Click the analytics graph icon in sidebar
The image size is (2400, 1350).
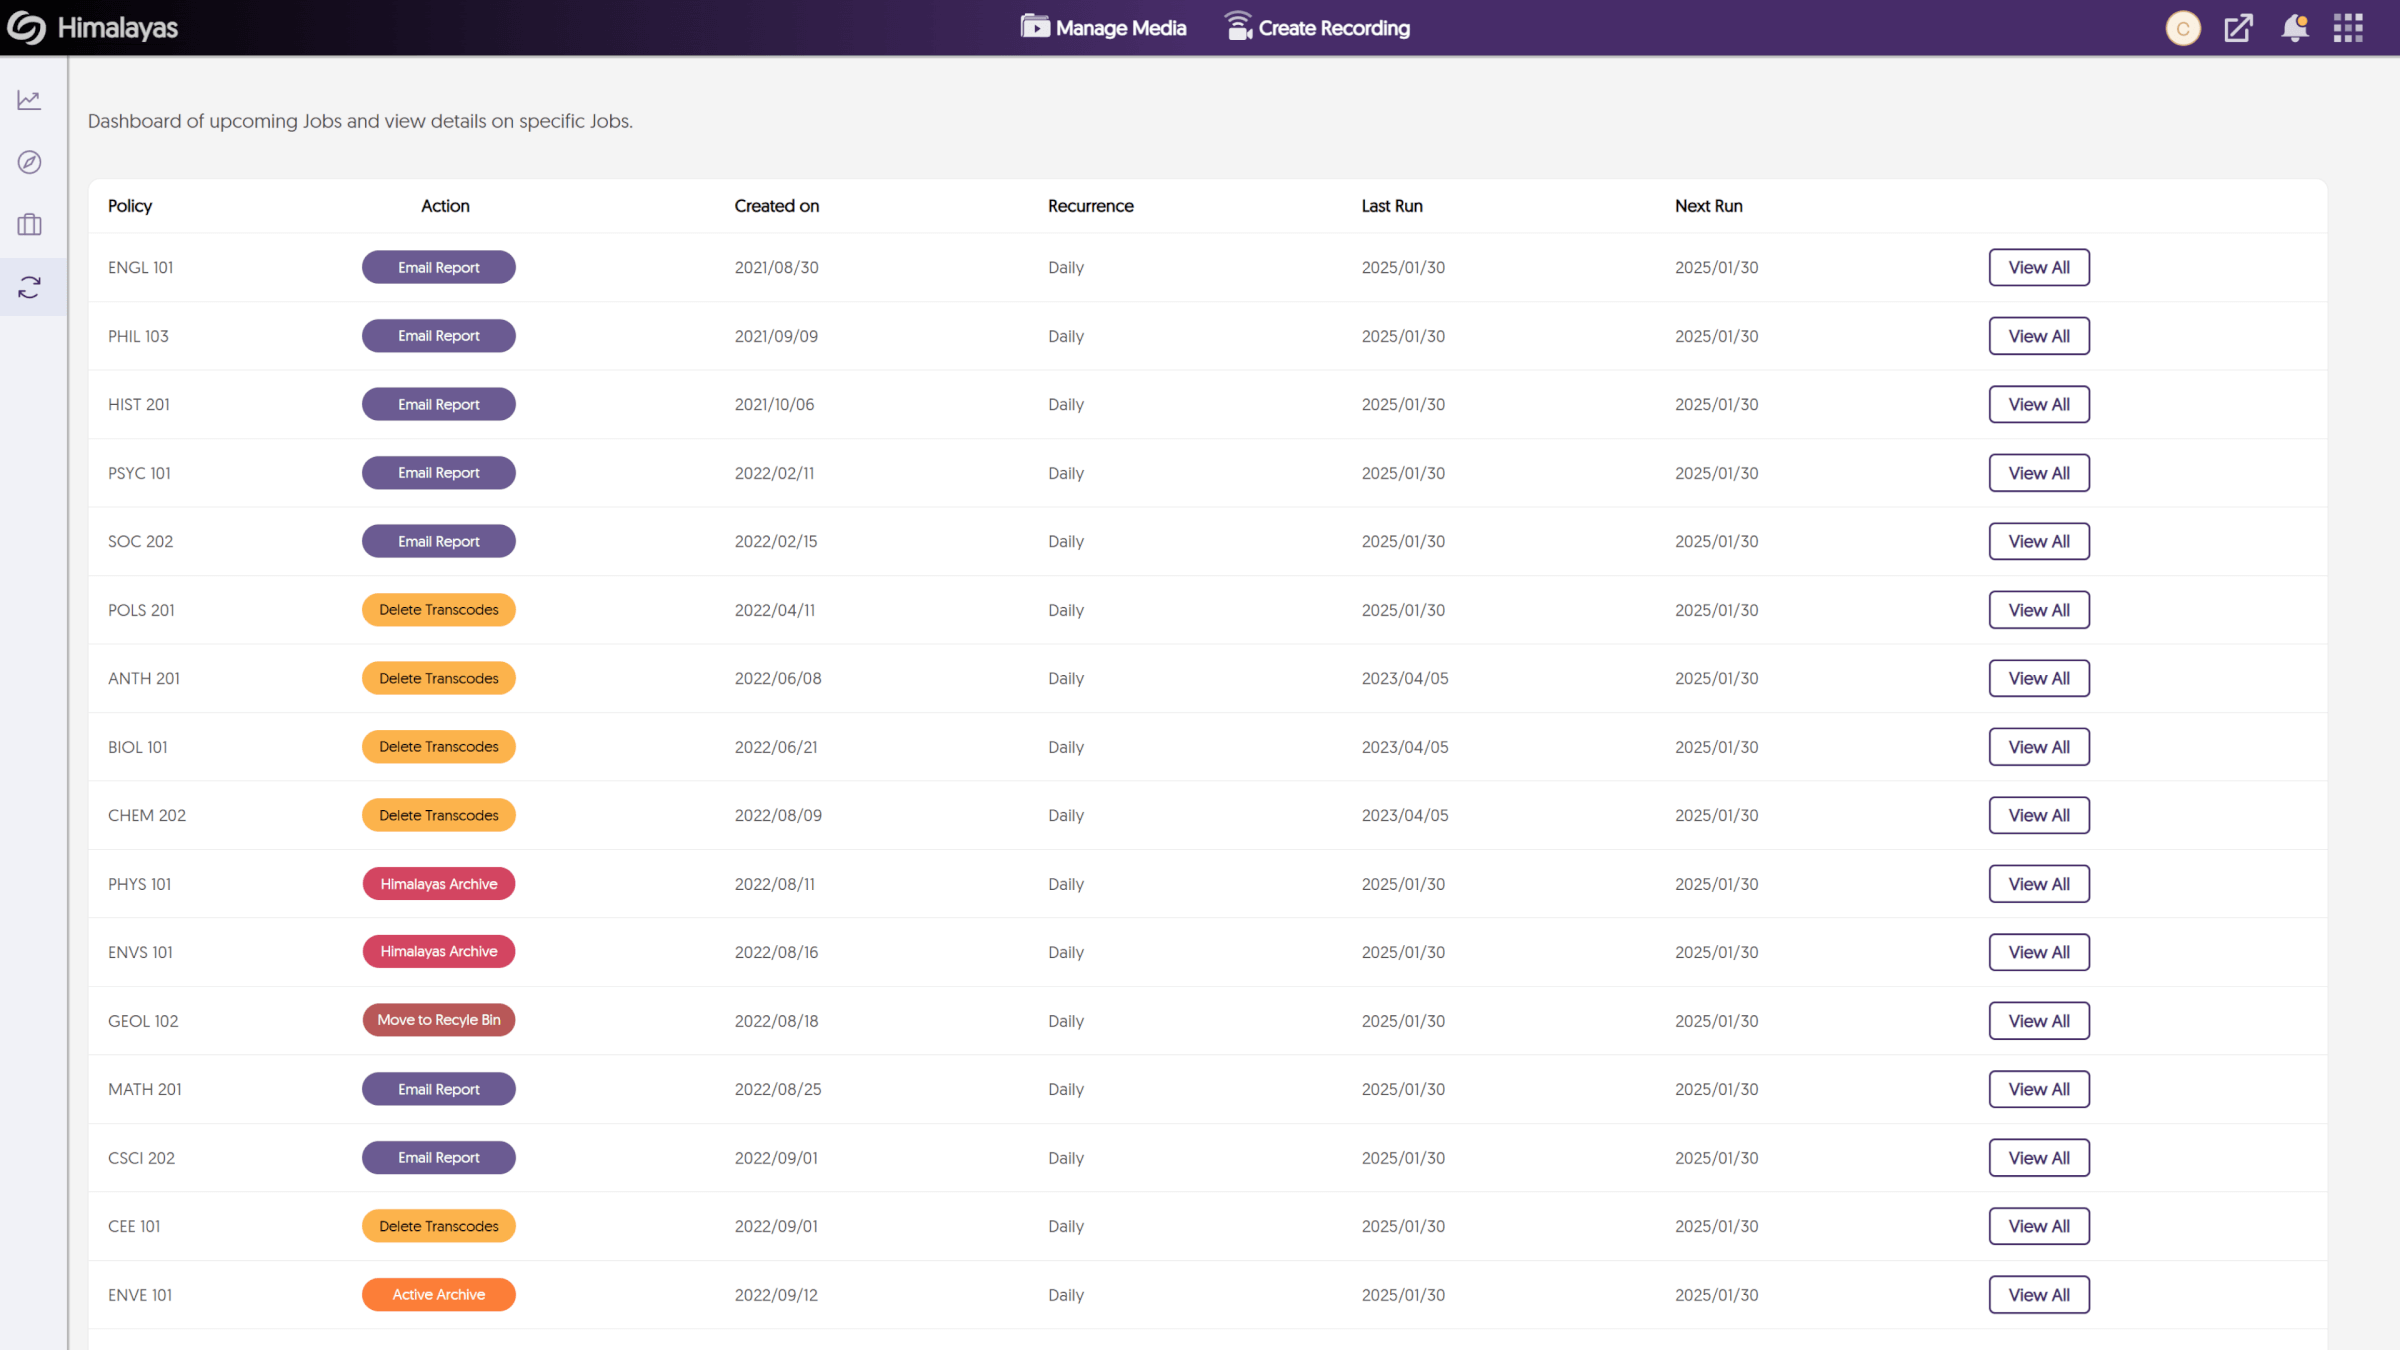tap(33, 99)
